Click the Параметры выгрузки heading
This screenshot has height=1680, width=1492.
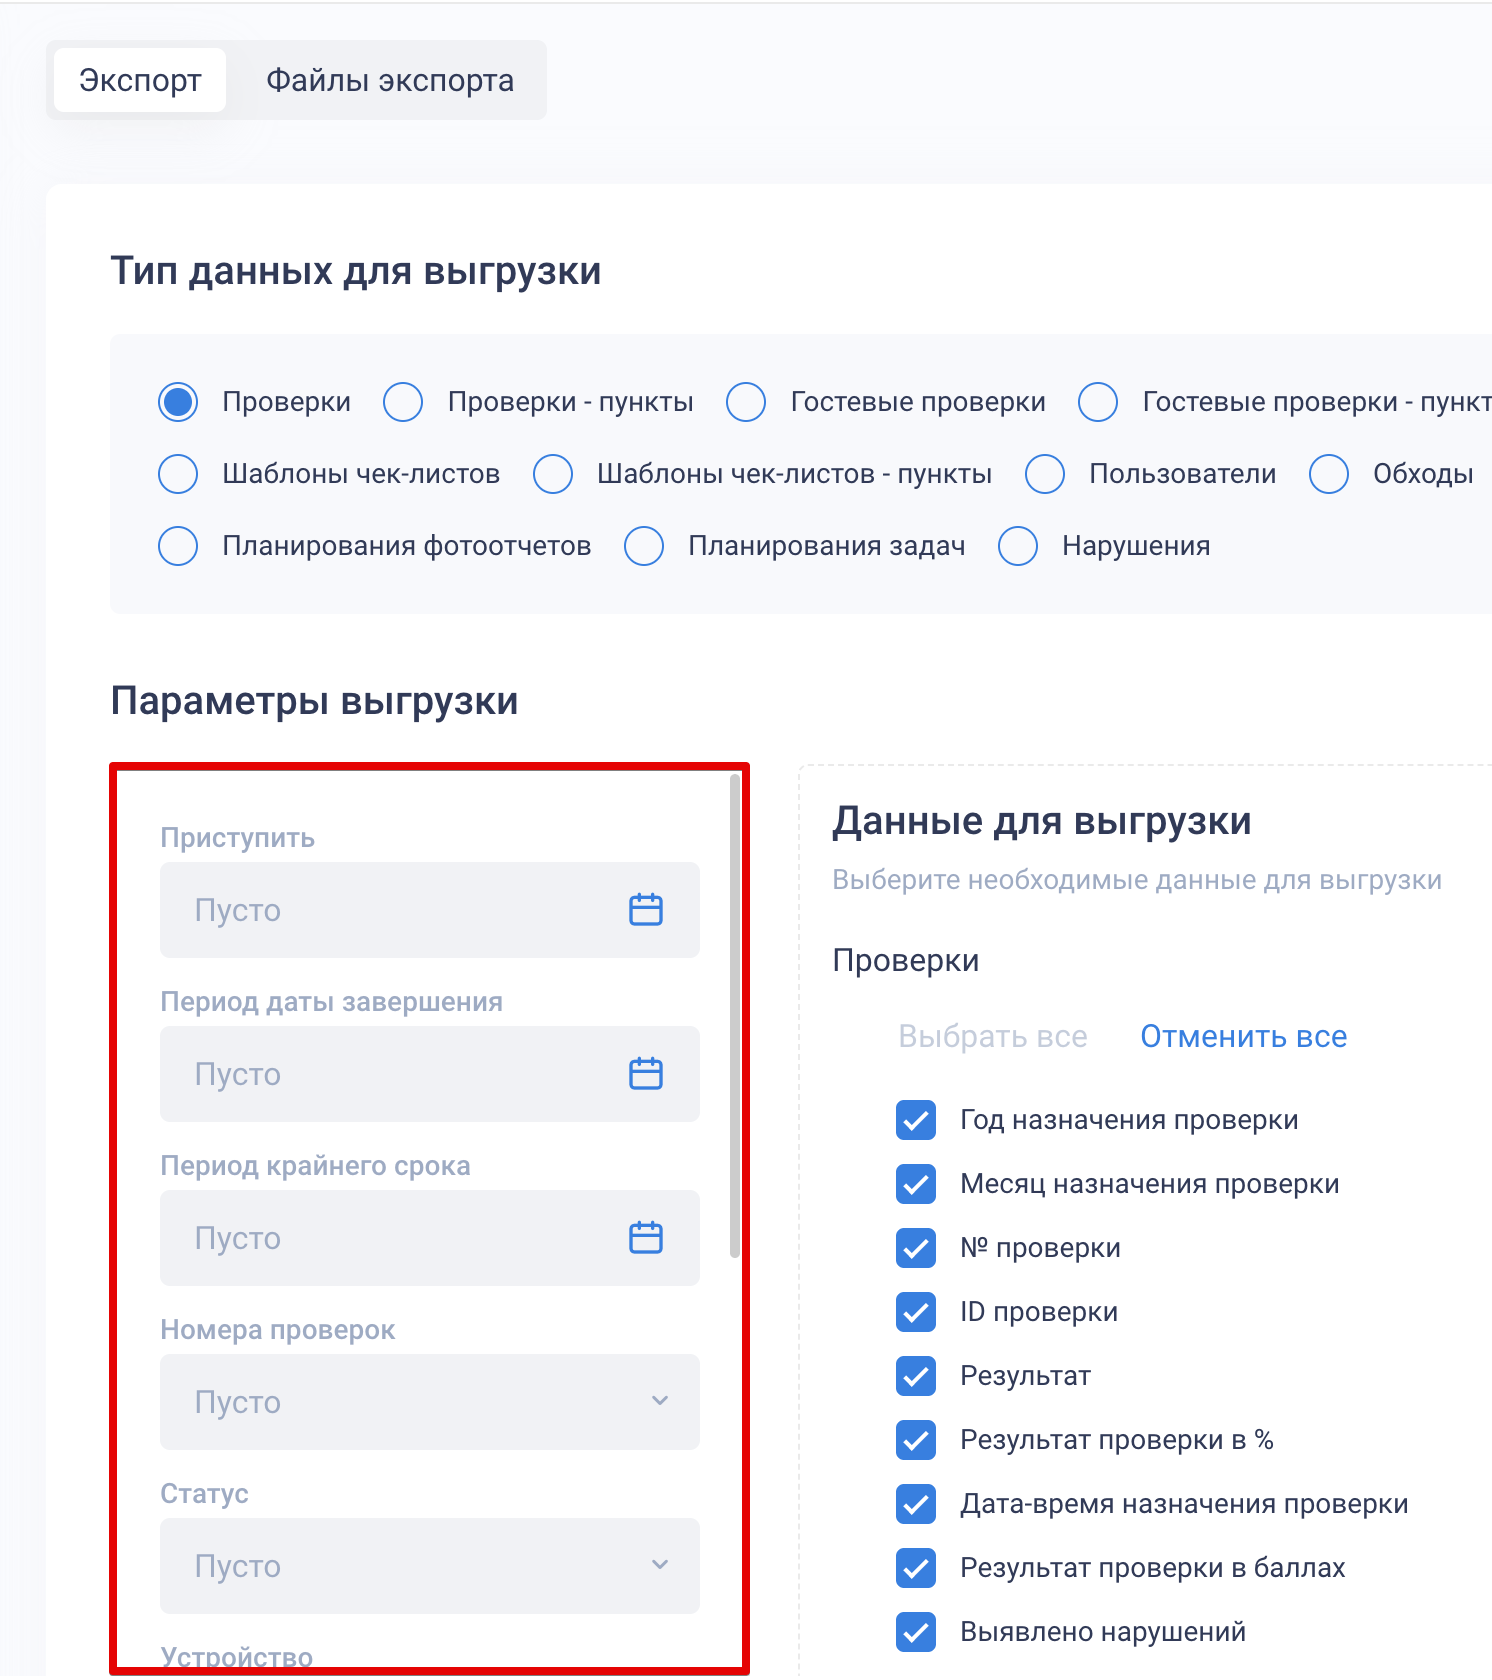click(314, 701)
